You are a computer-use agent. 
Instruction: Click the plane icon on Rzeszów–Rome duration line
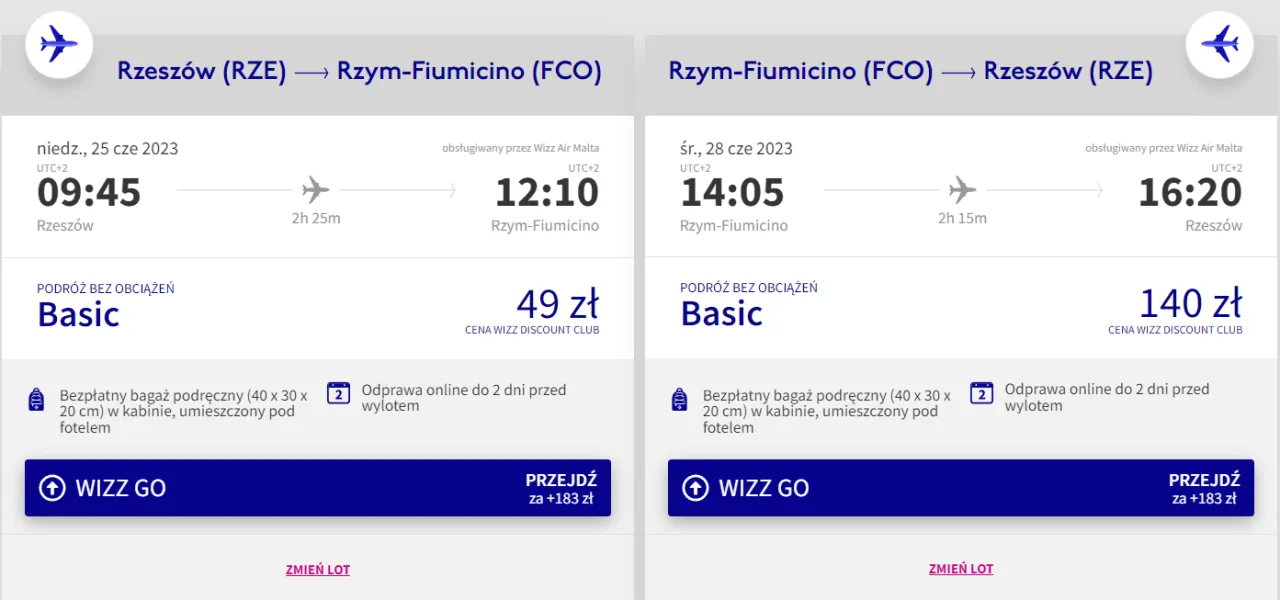click(316, 189)
